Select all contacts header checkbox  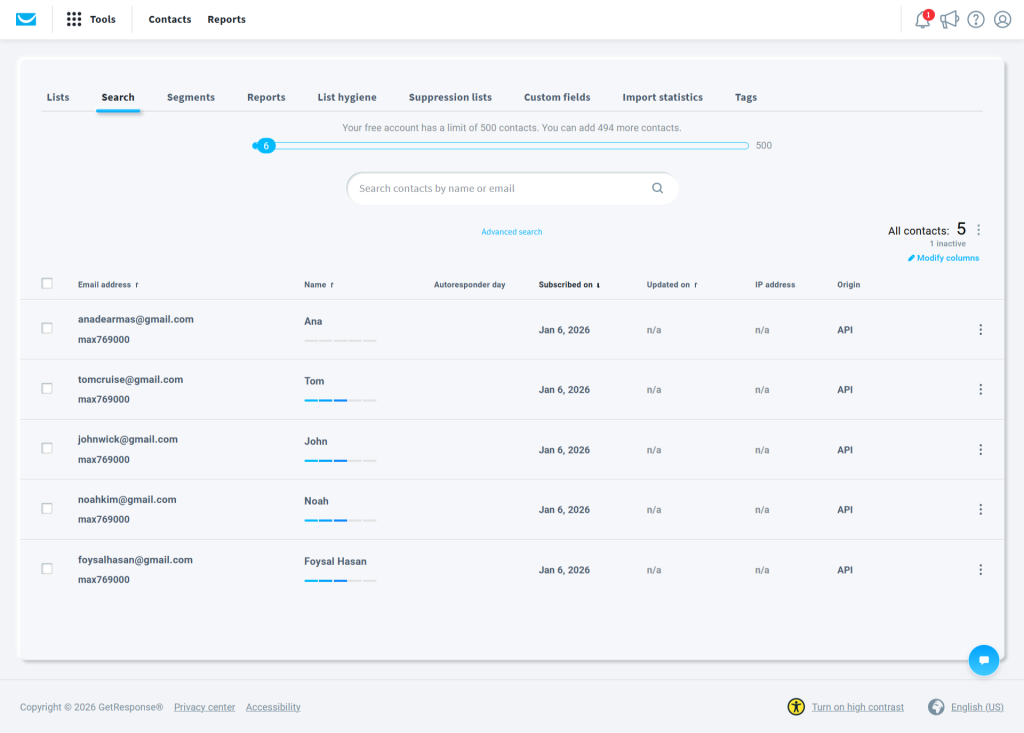pyautogui.click(x=47, y=284)
